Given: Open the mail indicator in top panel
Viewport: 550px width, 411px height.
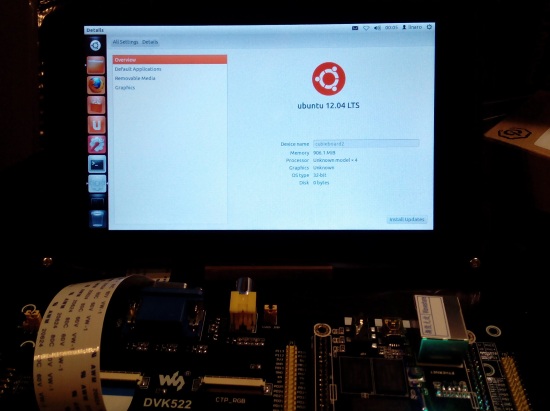Looking at the screenshot, I should (355, 28).
